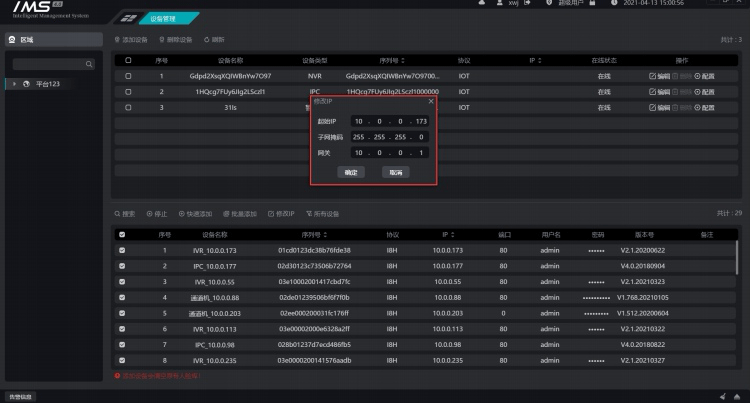Check the checkbox for device Gdpd2XsqXQIWBnYw7O97
This screenshot has height=403, width=750.
(x=127, y=76)
